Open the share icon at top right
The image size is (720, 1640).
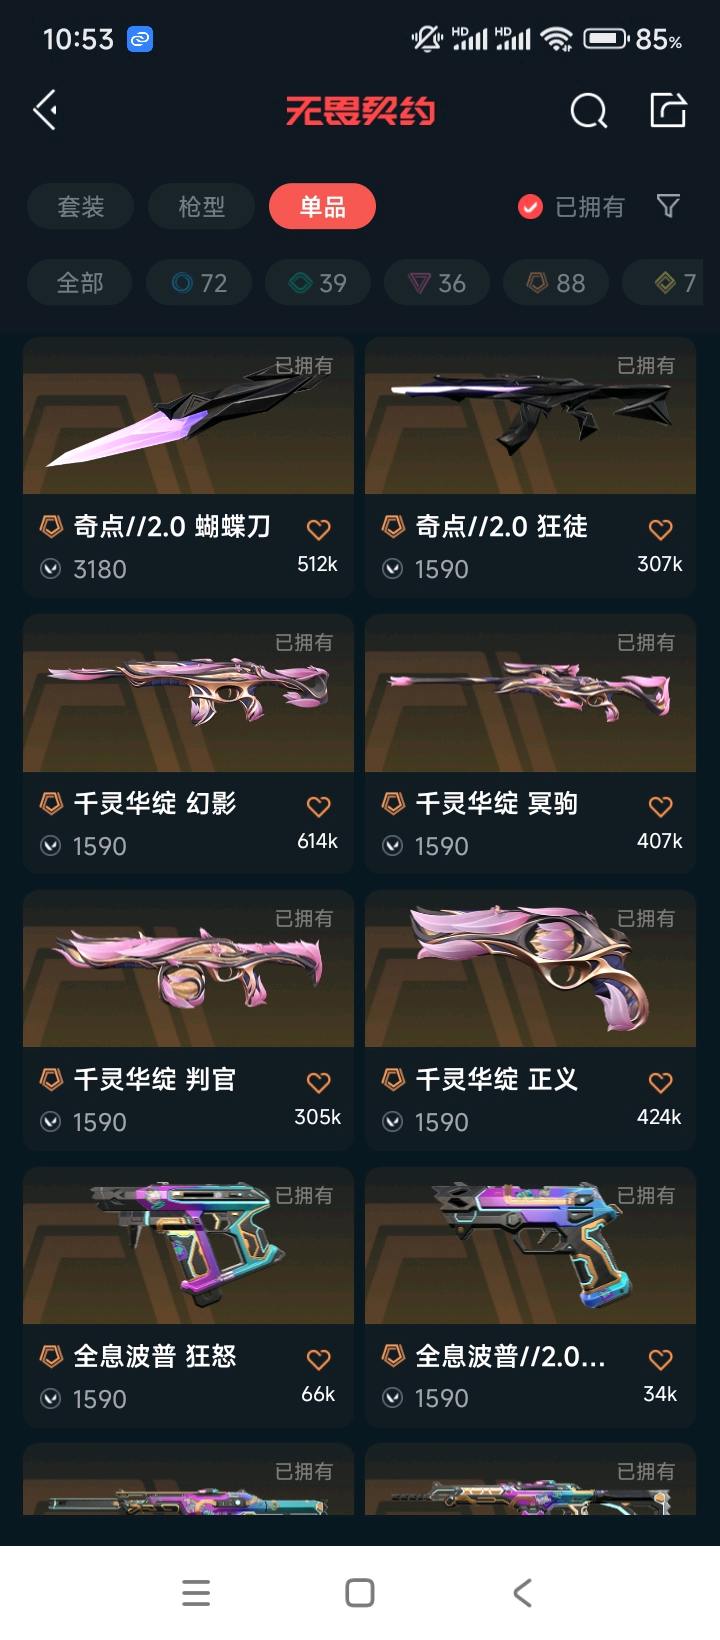coord(667,110)
